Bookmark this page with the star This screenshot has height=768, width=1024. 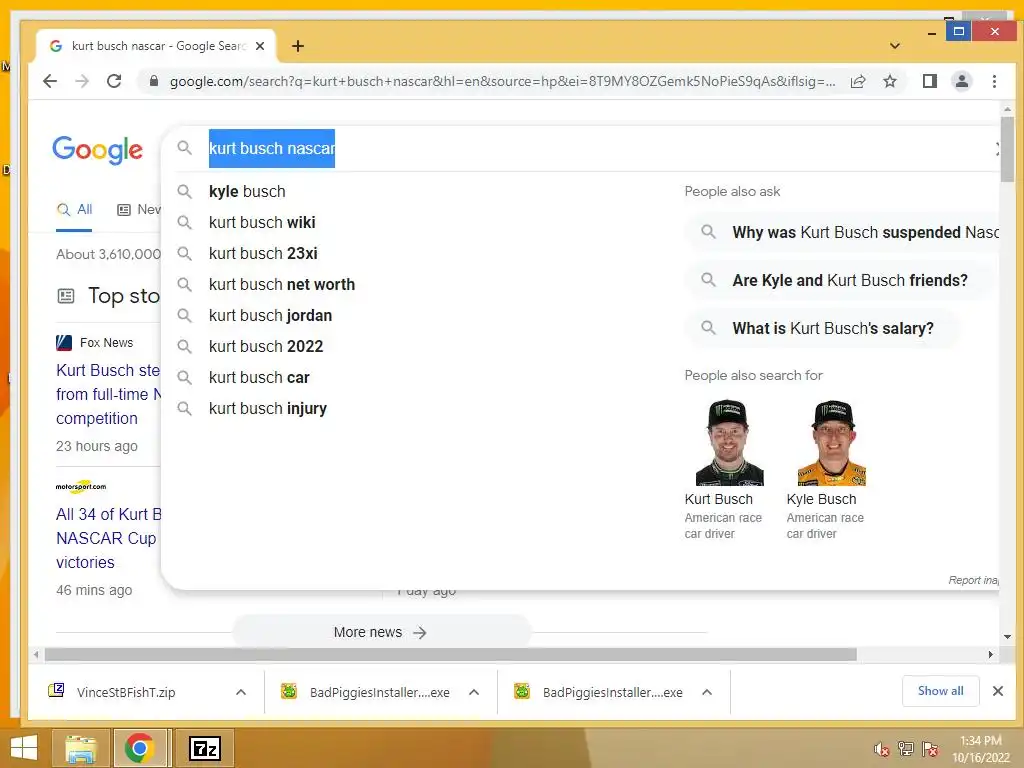pyautogui.click(x=889, y=81)
